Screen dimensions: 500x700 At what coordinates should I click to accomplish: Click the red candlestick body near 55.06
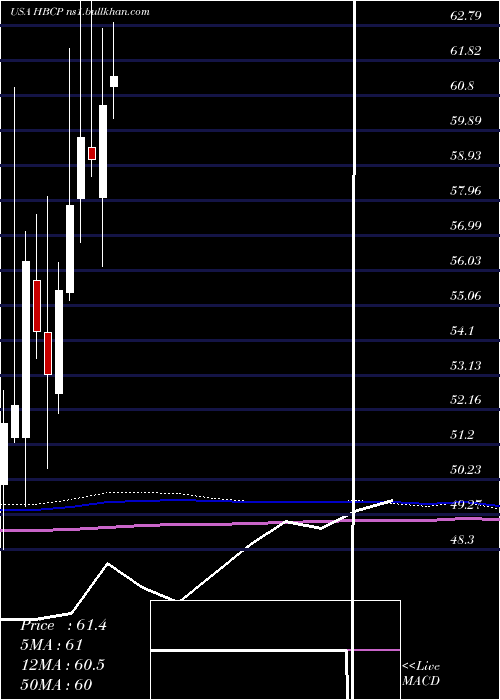pyautogui.click(x=37, y=306)
